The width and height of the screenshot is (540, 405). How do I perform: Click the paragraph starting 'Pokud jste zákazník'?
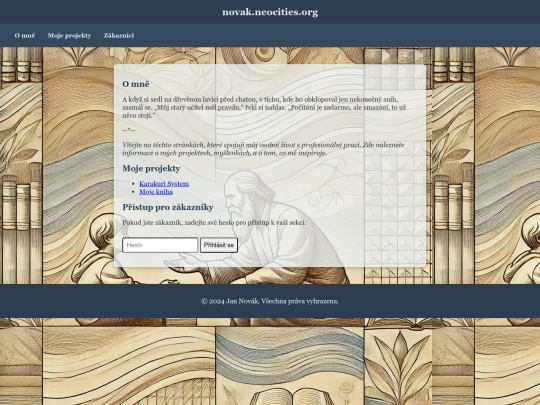pyautogui.click(x=214, y=222)
